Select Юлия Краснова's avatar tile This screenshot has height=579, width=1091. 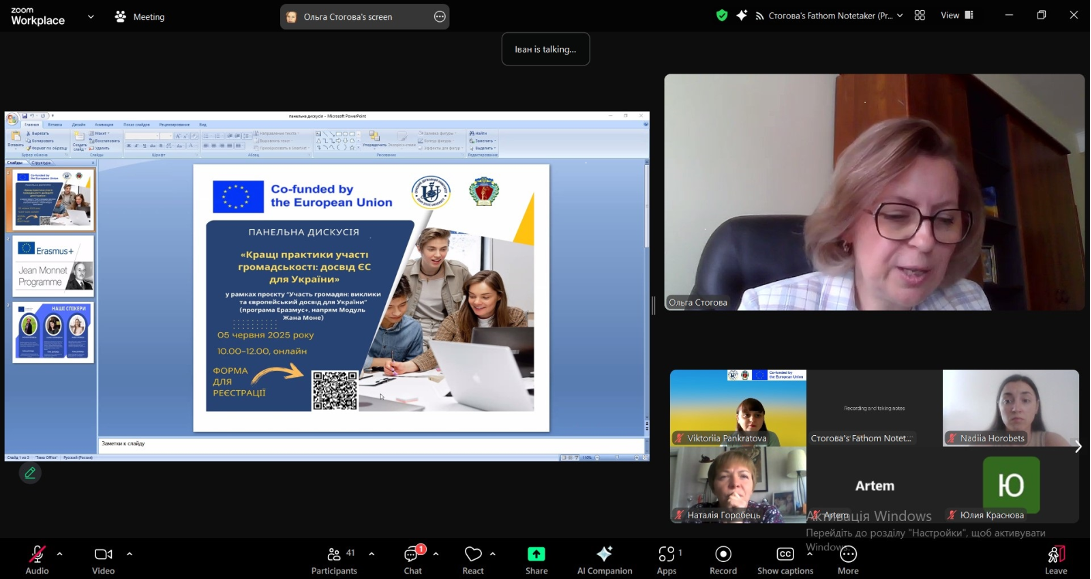[1010, 485]
